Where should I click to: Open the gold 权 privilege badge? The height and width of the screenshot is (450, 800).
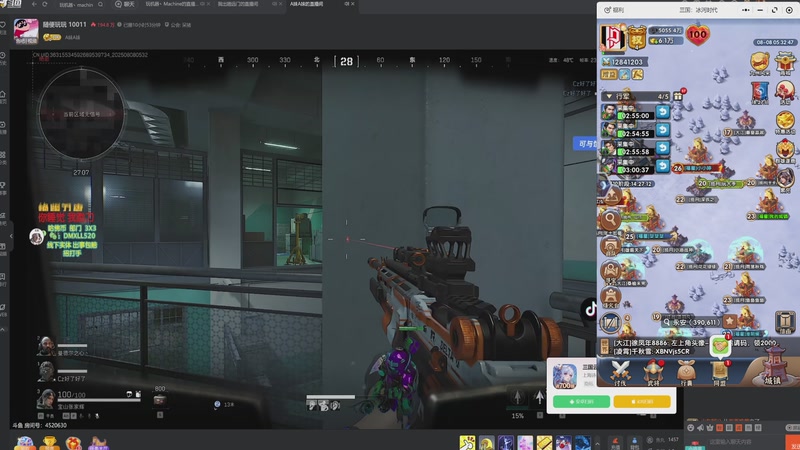(x=637, y=38)
